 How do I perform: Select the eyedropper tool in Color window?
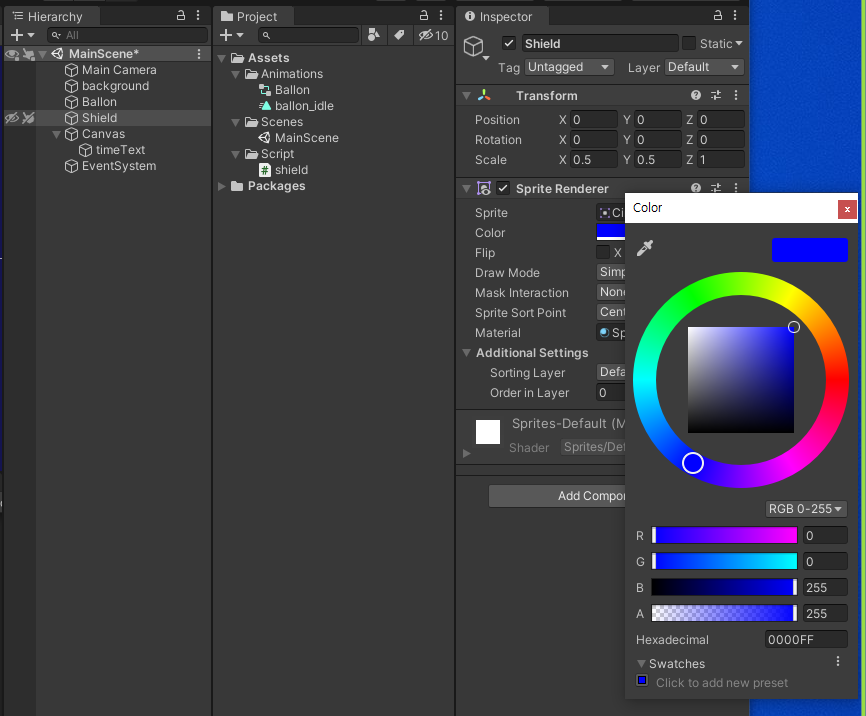point(645,248)
